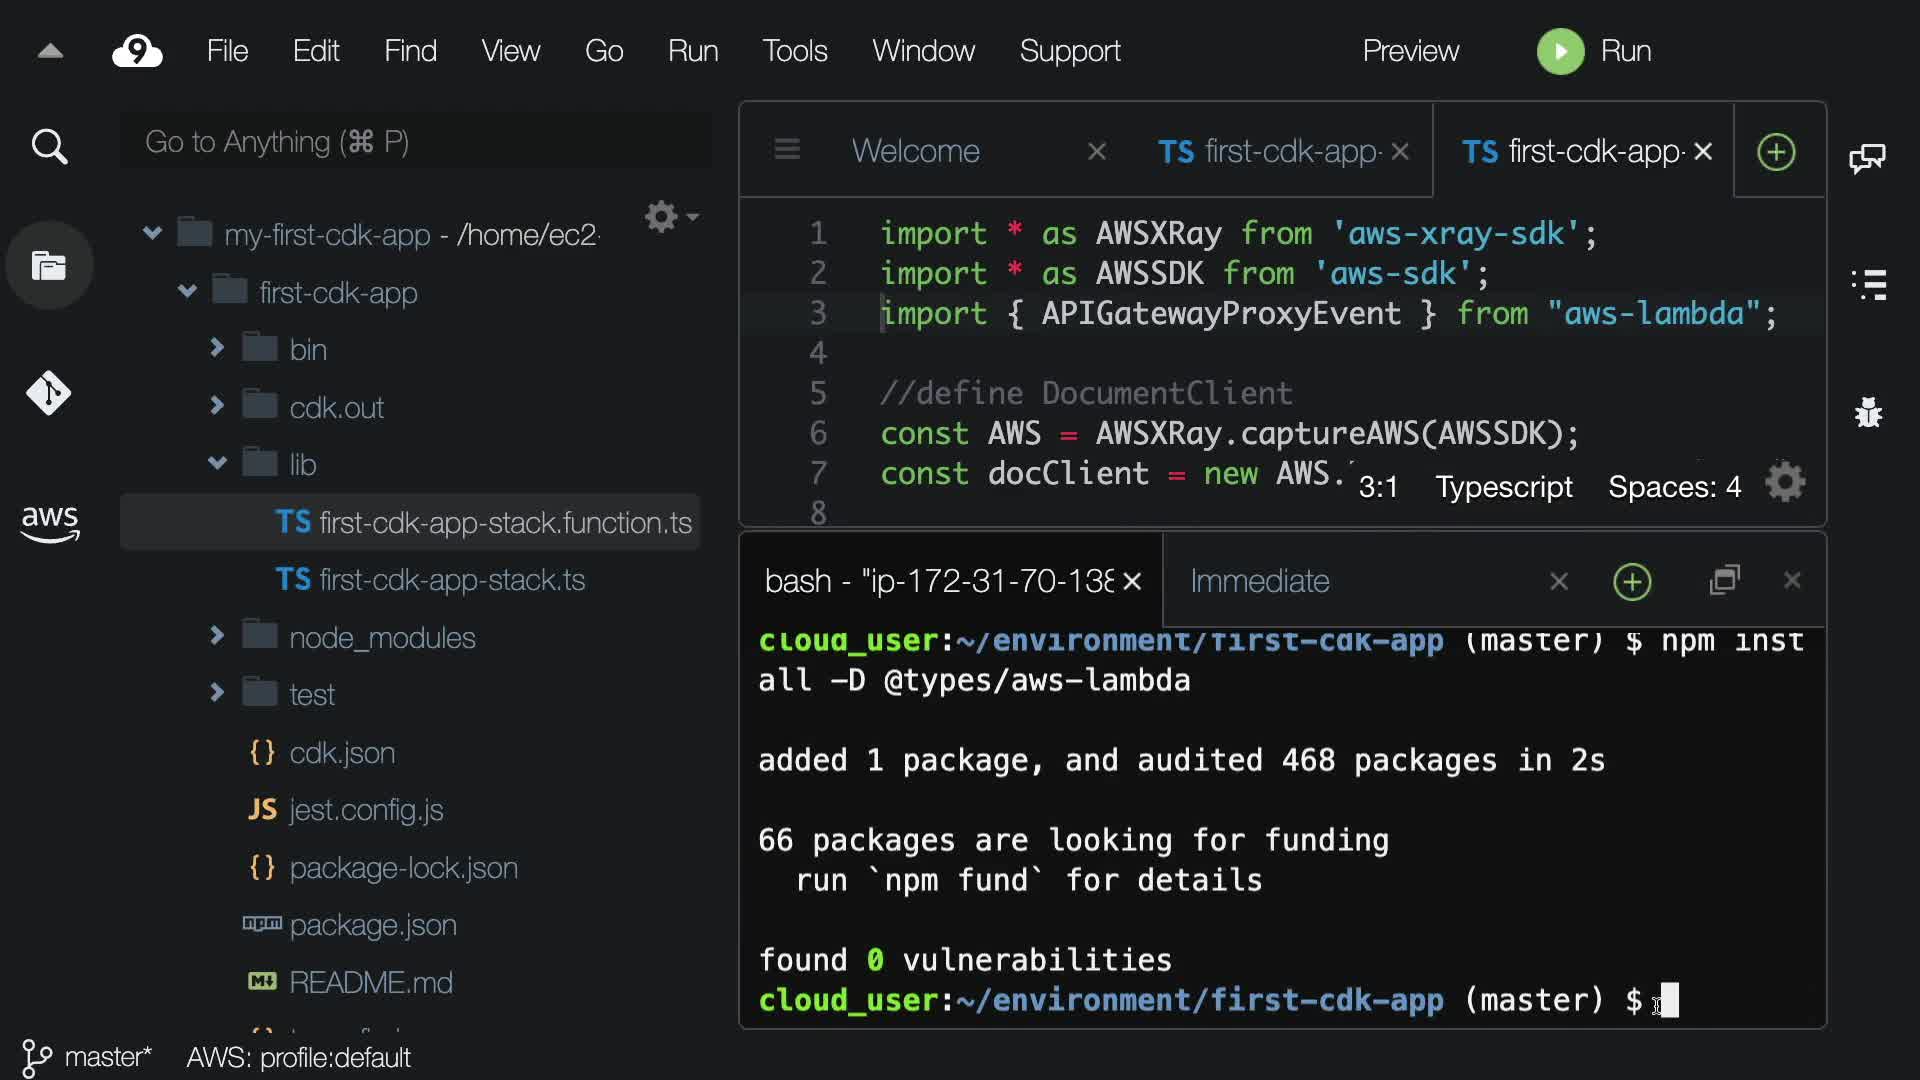The image size is (1920, 1080).
Task: Open the Tools menu
Action: click(795, 51)
